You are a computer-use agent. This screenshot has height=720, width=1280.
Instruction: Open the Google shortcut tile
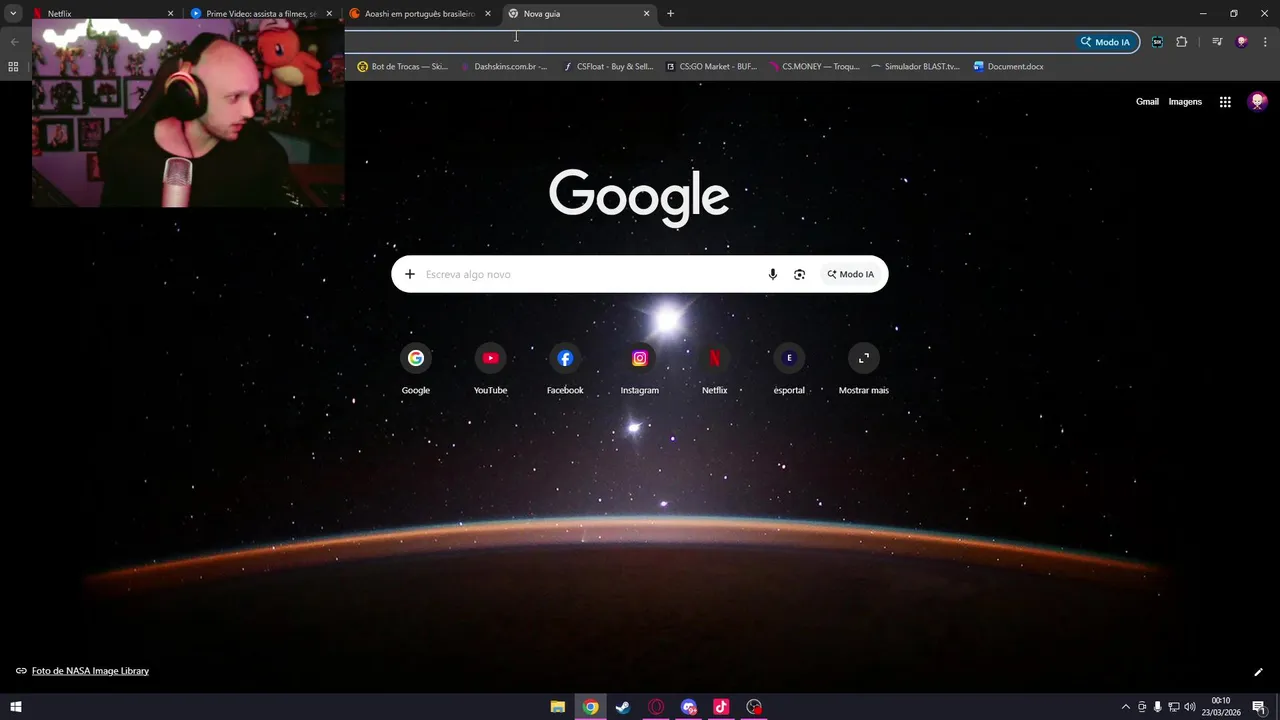click(x=416, y=368)
